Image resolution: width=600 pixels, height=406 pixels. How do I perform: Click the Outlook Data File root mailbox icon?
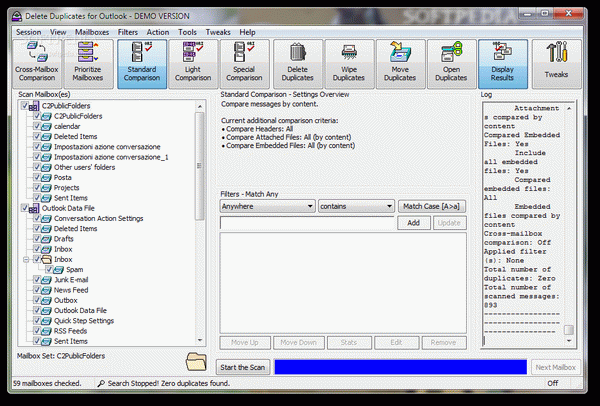34,209
